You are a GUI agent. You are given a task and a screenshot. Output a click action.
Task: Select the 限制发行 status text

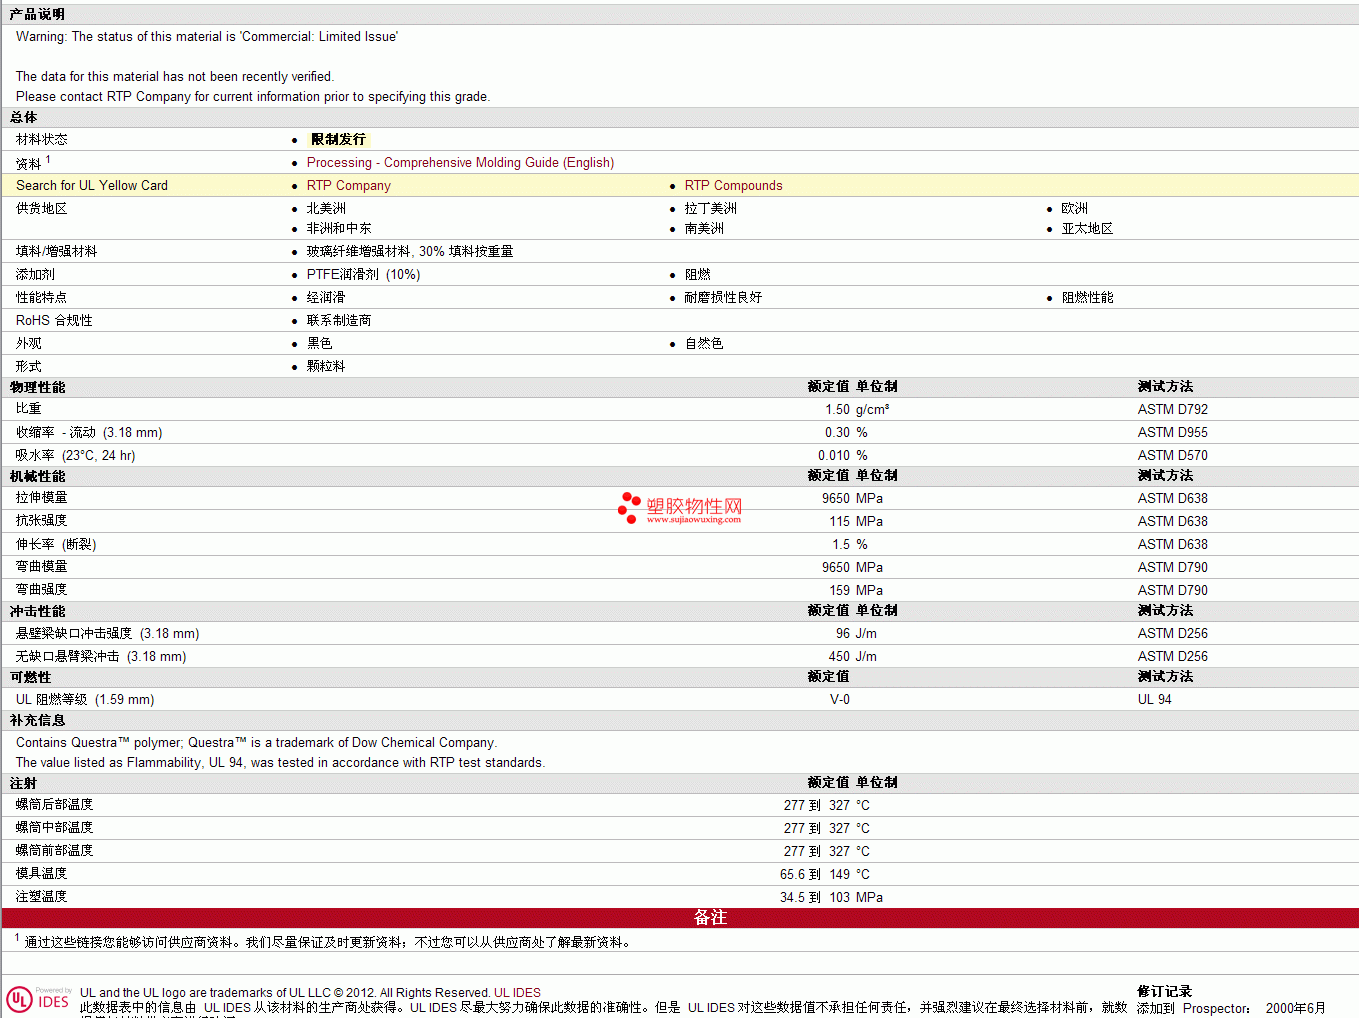coord(338,139)
